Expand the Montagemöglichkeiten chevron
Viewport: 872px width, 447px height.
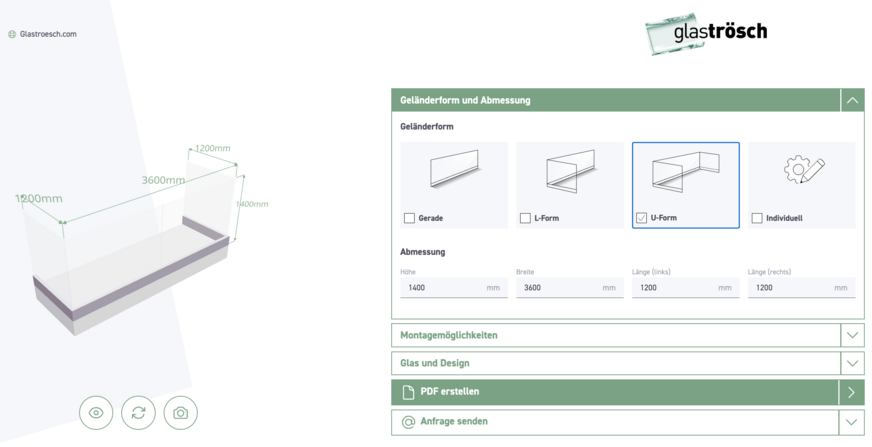tap(853, 335)
